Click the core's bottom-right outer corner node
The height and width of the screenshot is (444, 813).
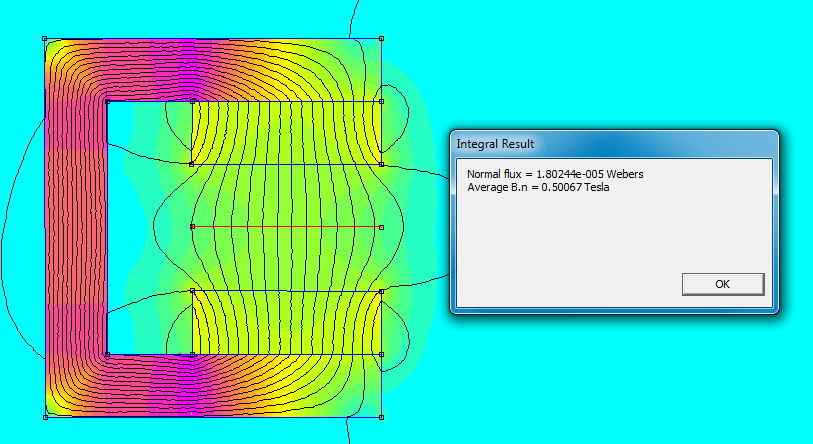pyautogui.click(x=382, y=416)
